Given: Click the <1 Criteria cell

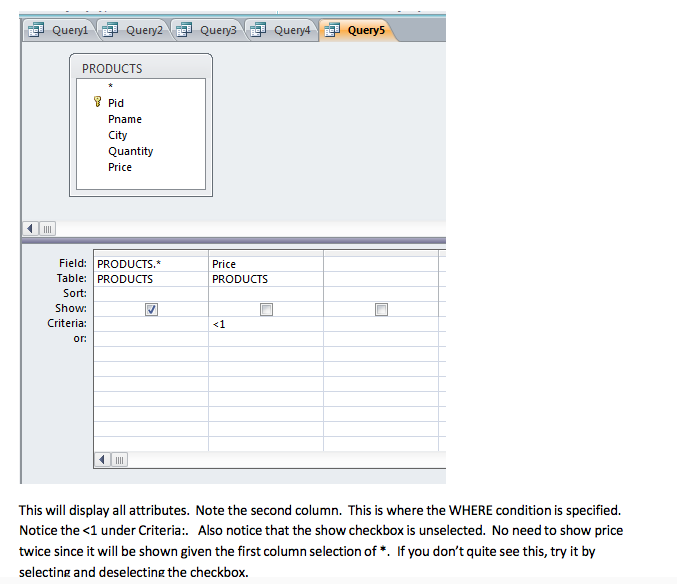Looking at the screenshot, I should [266, 324].
